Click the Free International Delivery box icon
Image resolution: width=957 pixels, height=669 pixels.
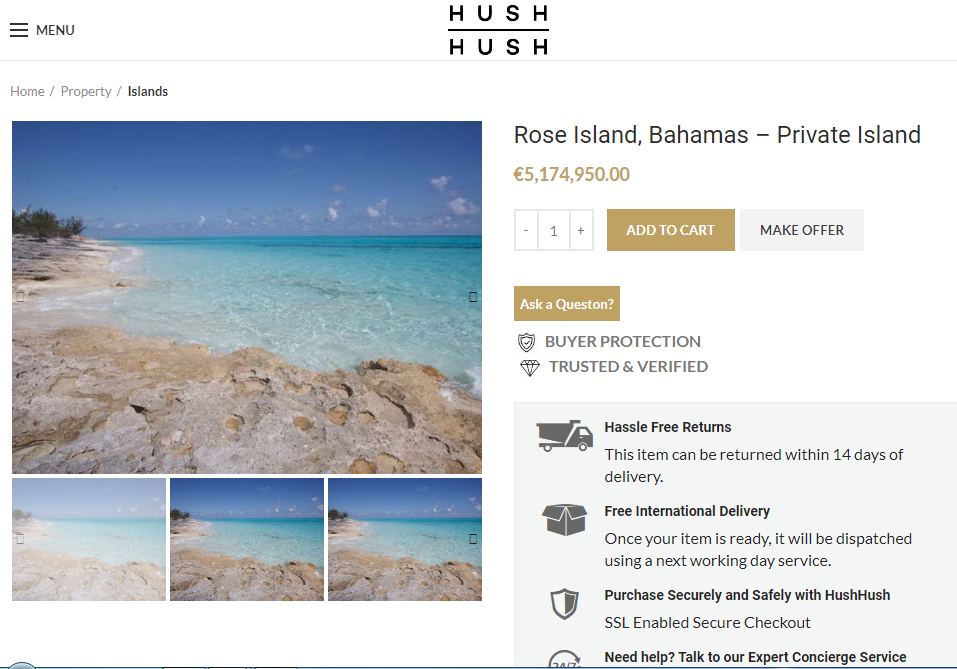(564, 519)
